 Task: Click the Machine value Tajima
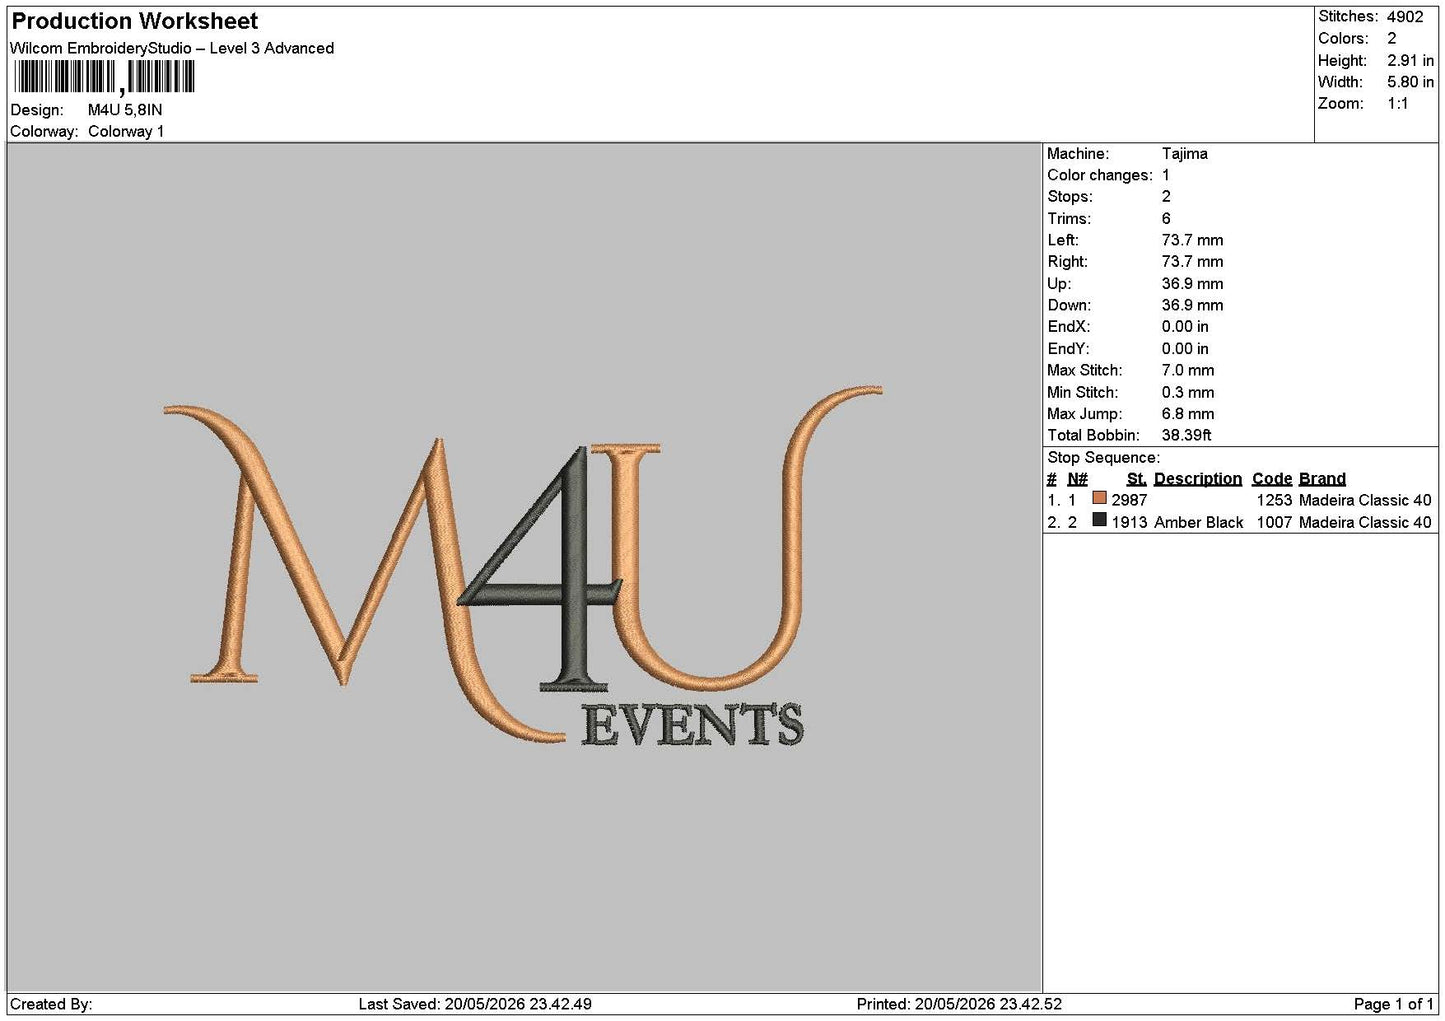pos(1185,154)
